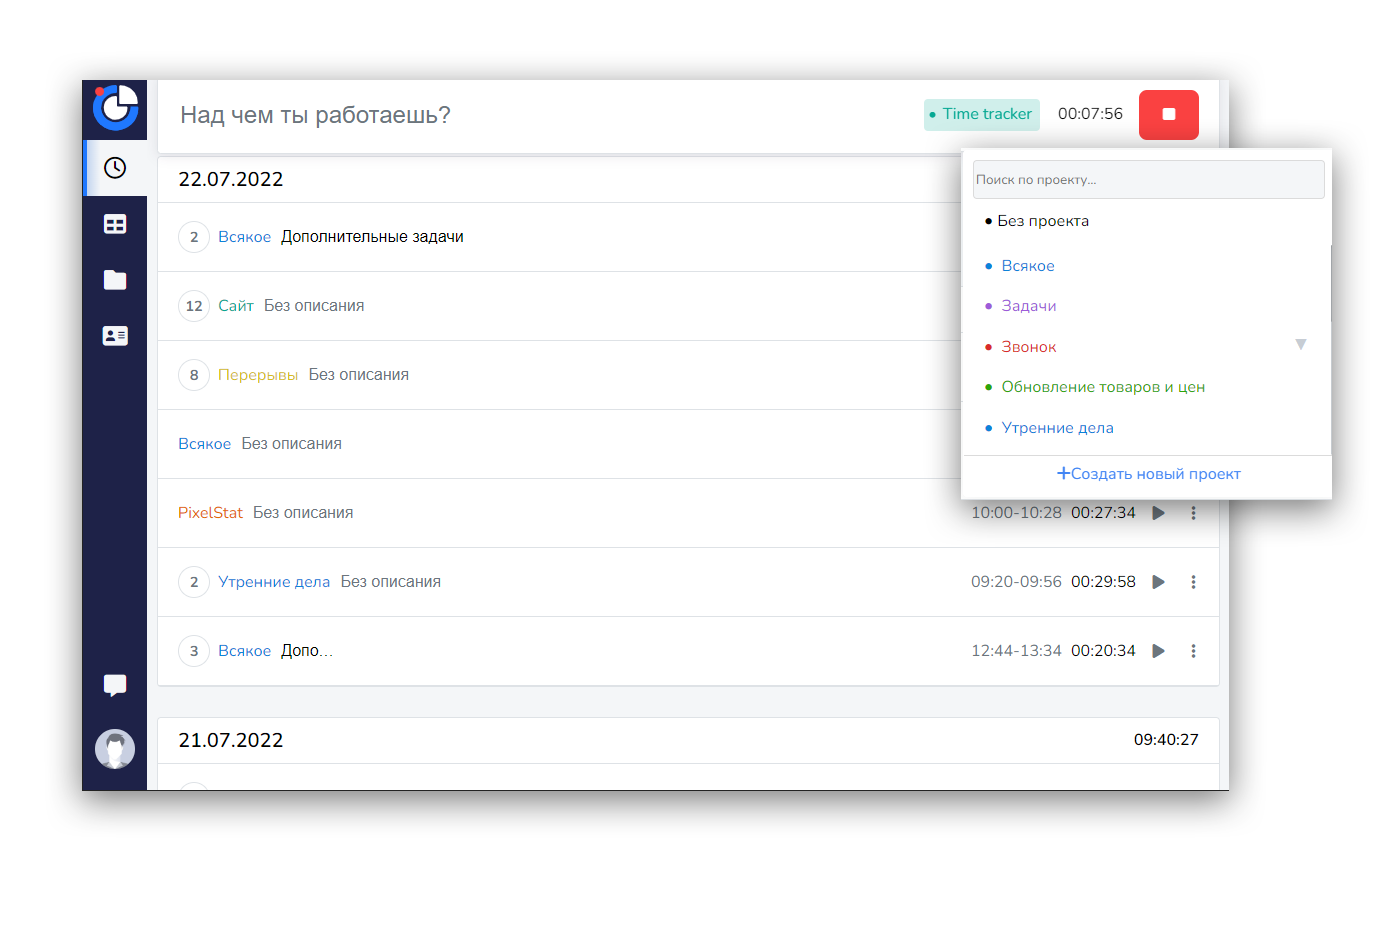The image size is (1384, 931).
Task: Resume the PixelStat entry with play icon
Action: (1158, 513)
